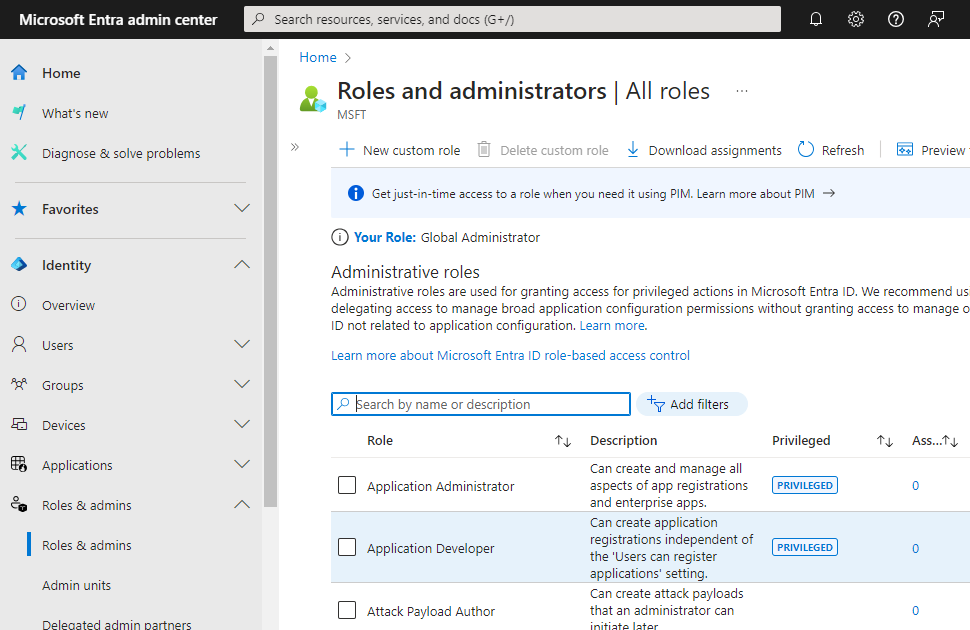Send feedback using the person-with-speech-bubble icon

point(935,19)
